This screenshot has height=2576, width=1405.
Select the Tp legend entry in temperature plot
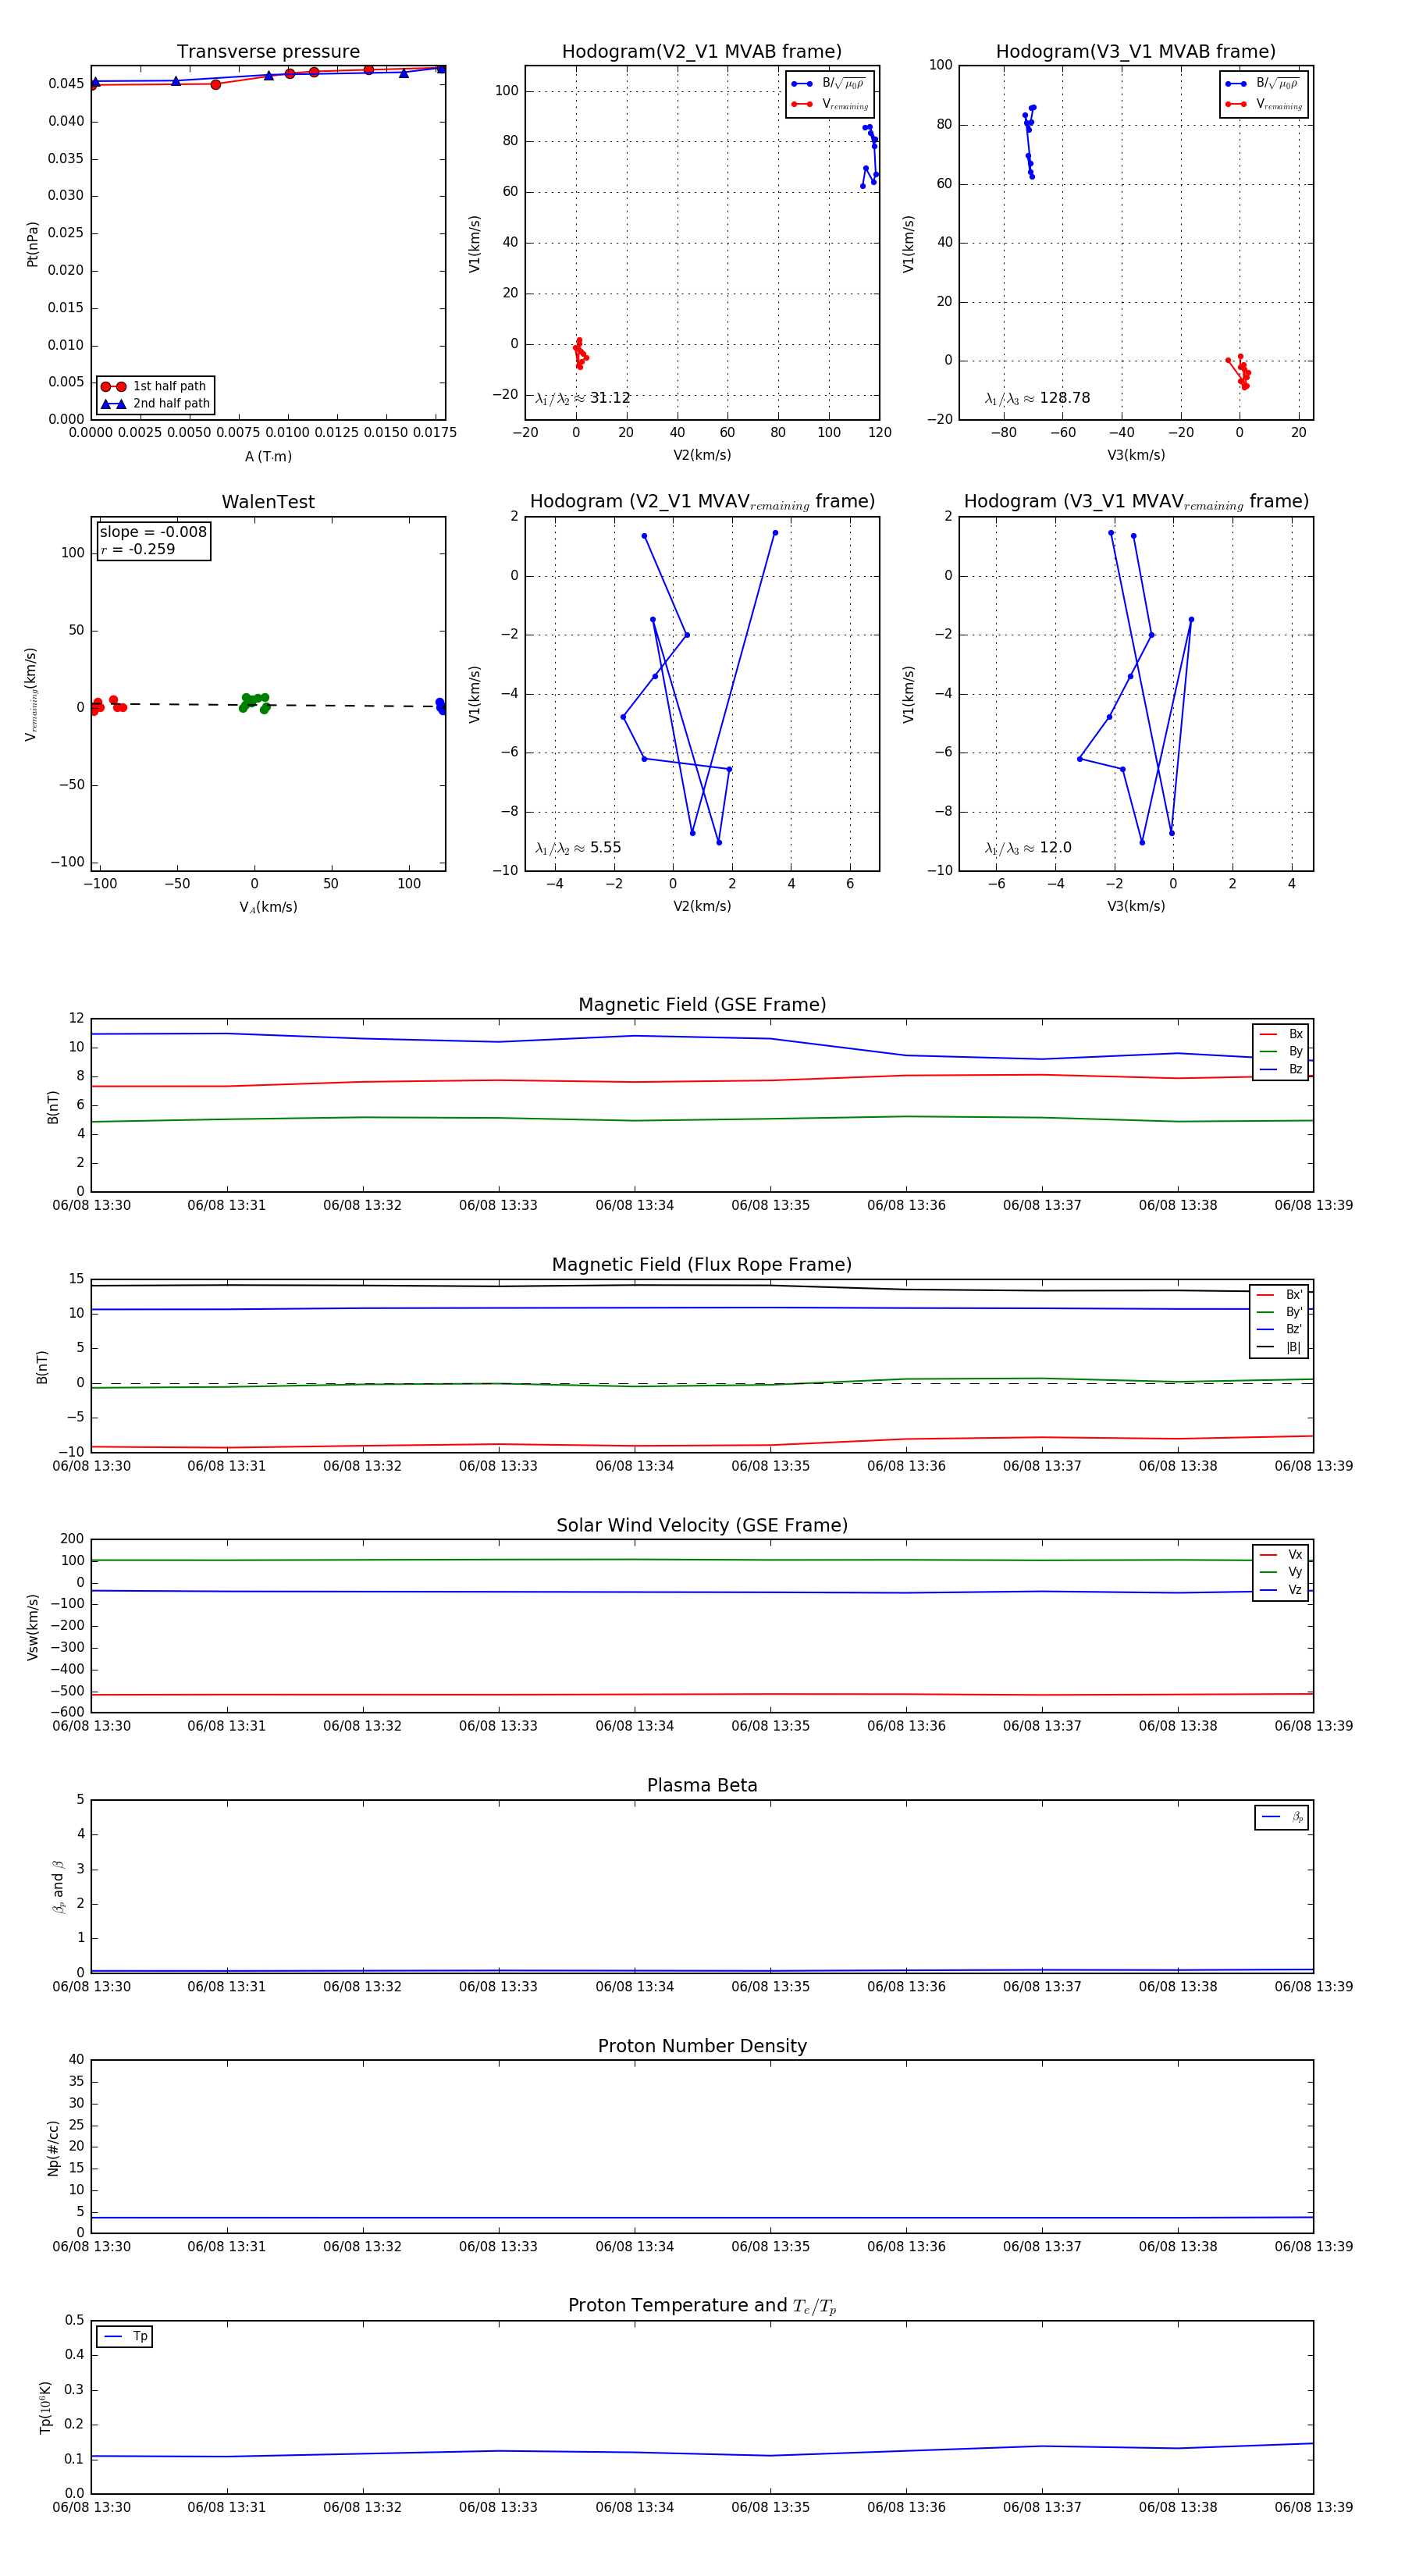point(125,2336)
